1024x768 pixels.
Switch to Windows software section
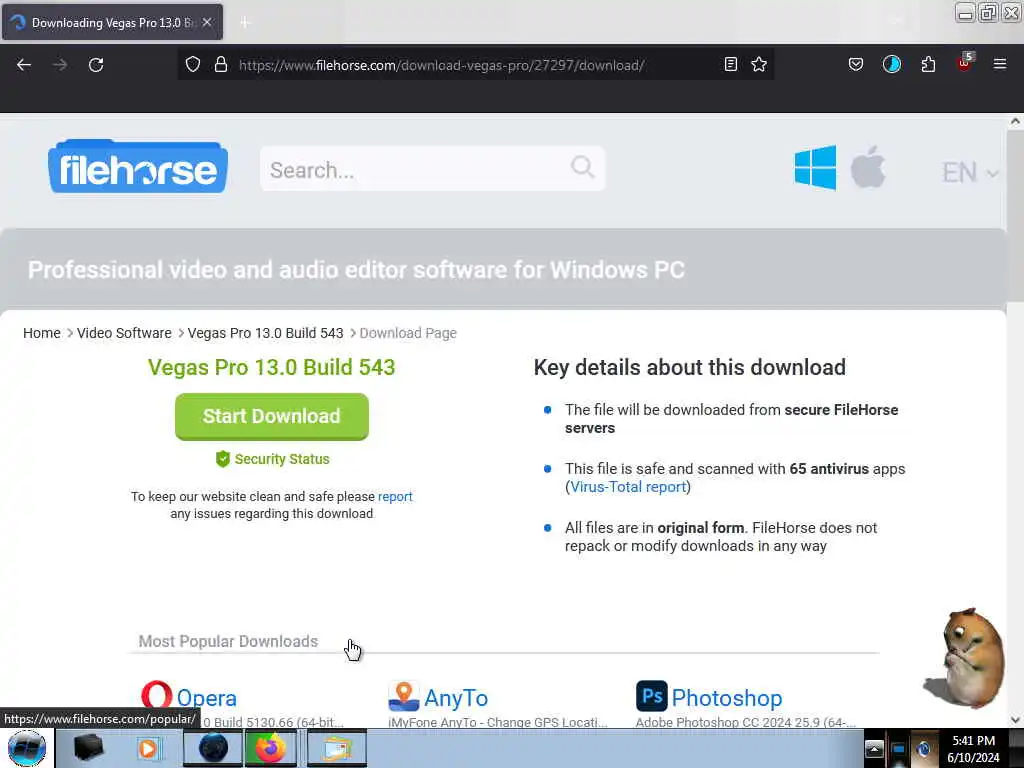(x=815, y=168)
